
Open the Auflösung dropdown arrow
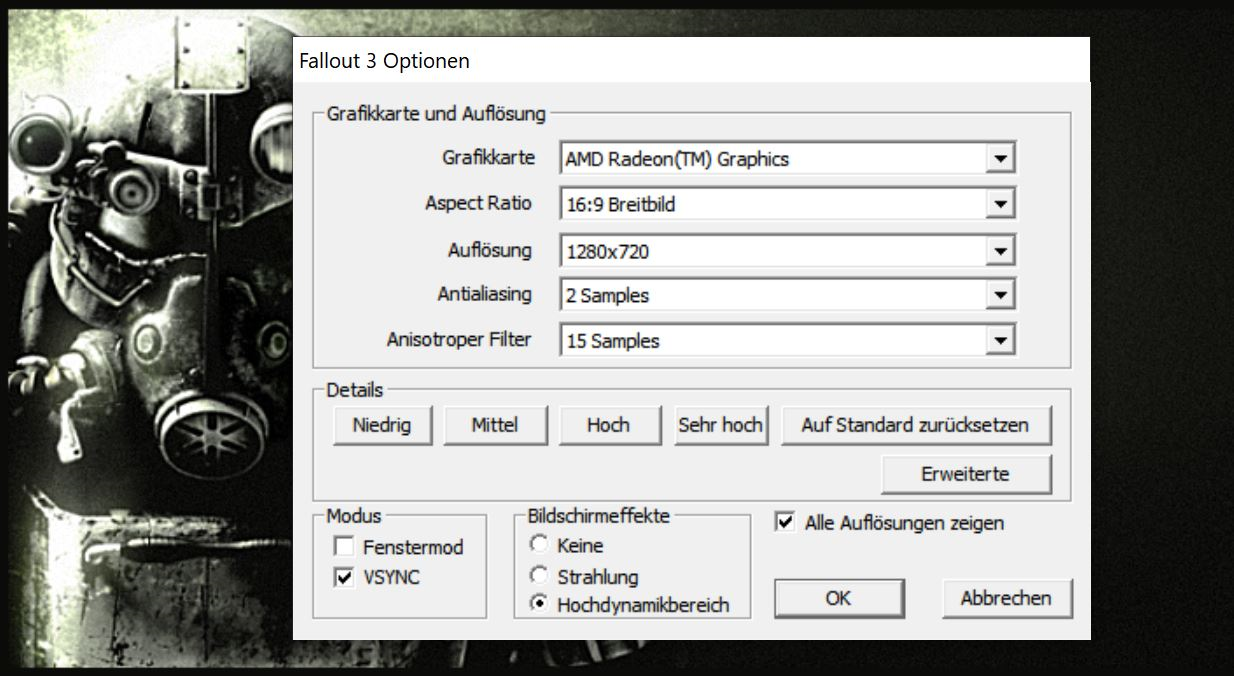(999, 251)
